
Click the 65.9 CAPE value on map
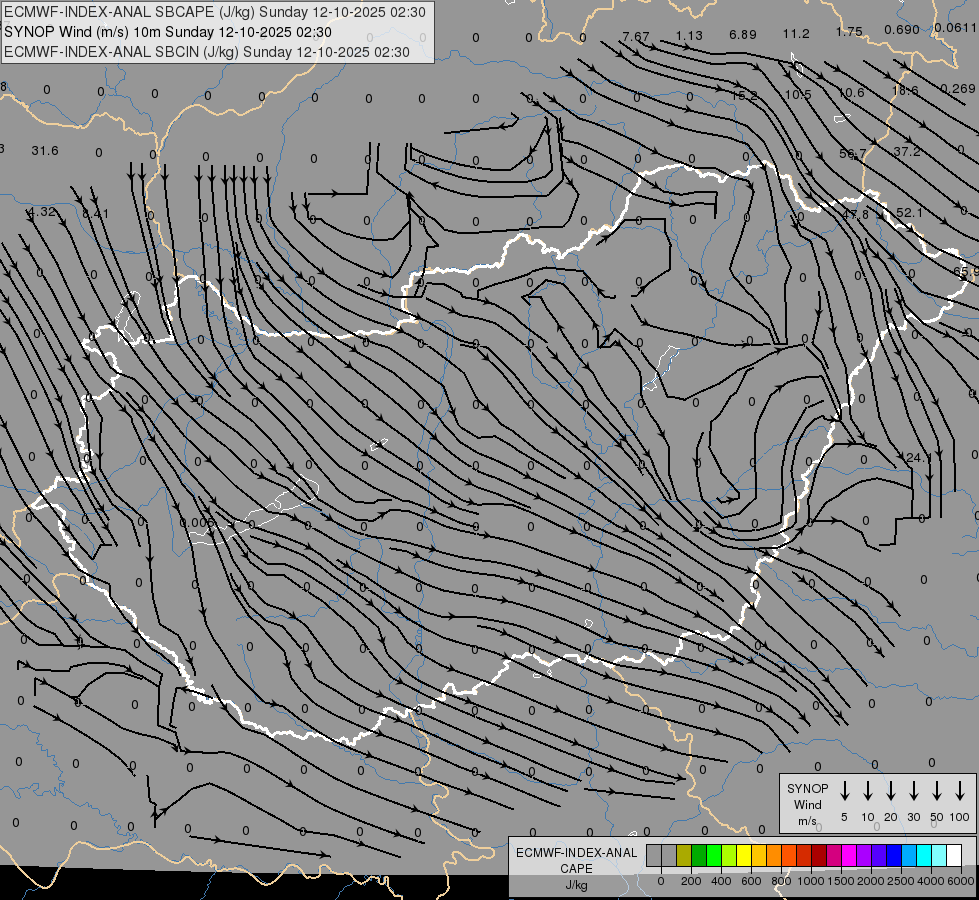(x=966, y=272)
